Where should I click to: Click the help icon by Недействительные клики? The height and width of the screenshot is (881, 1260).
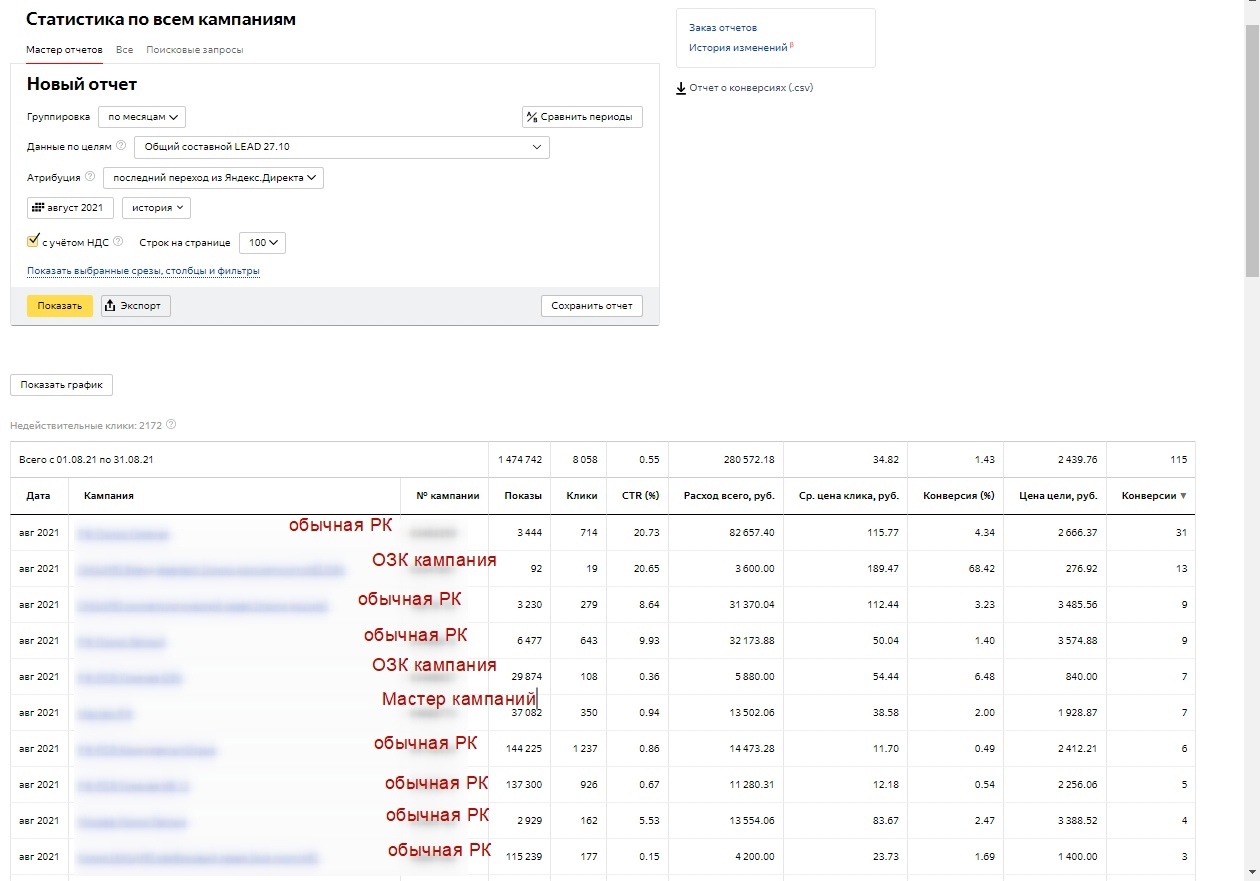[171, 425]
